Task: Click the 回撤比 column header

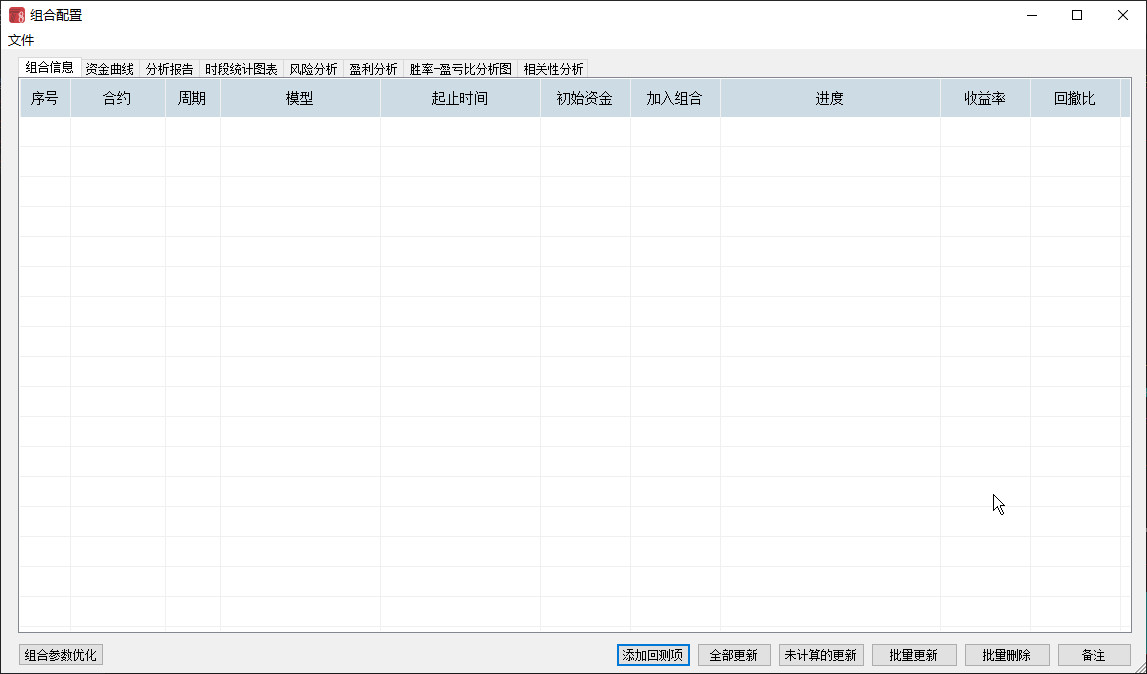Action: pos(1074,99)
